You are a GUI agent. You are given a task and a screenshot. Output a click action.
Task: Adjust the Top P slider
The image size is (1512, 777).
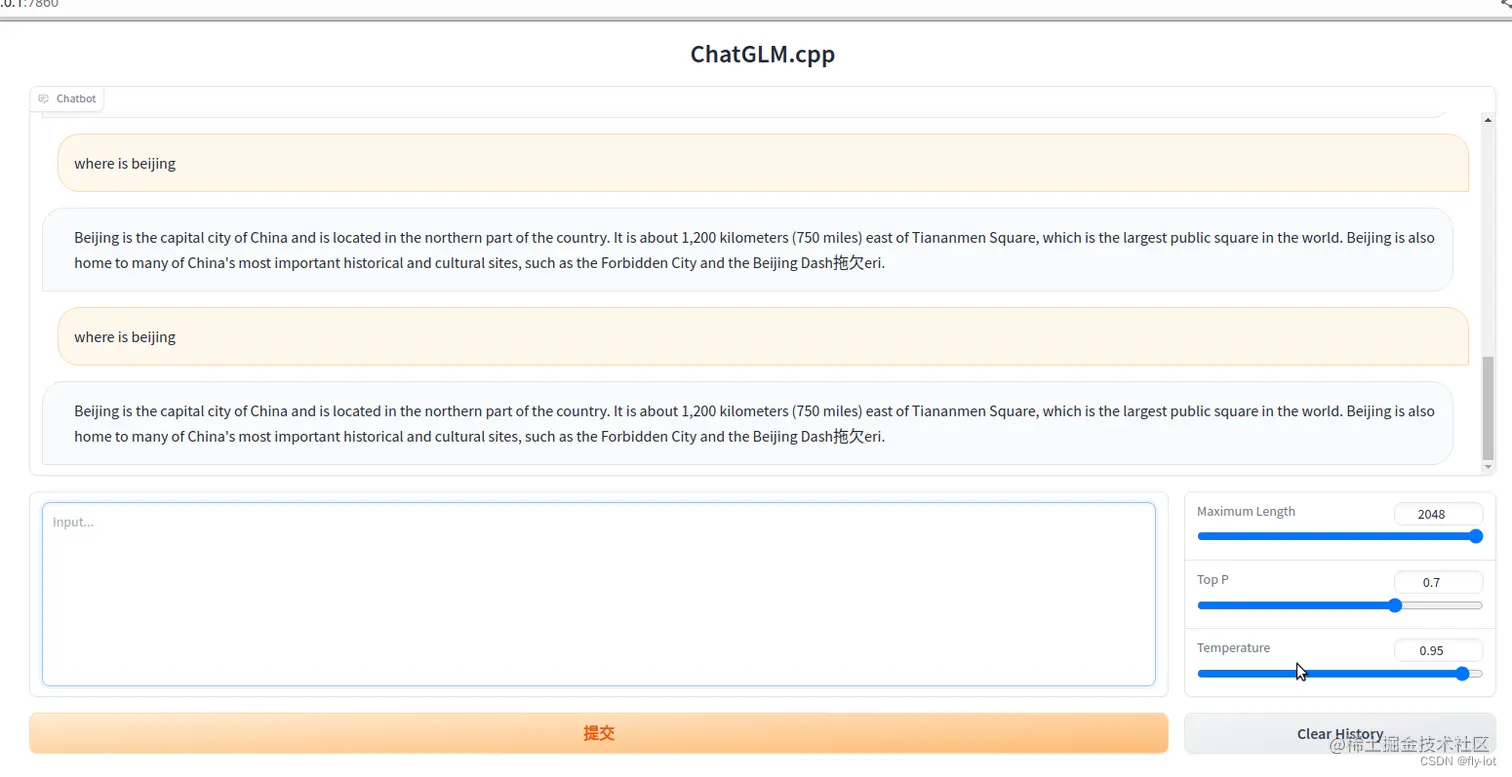click(x=1339, y=605)
